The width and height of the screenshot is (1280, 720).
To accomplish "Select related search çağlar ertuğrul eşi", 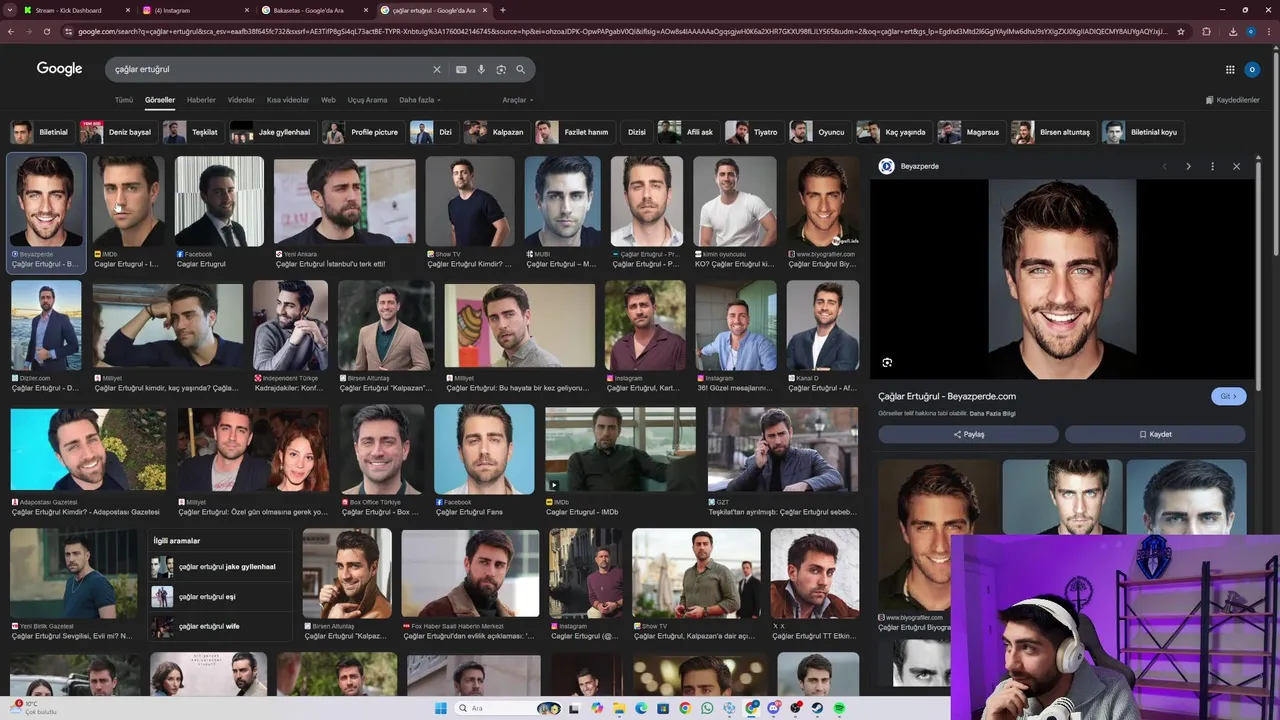I will (220, 597).
